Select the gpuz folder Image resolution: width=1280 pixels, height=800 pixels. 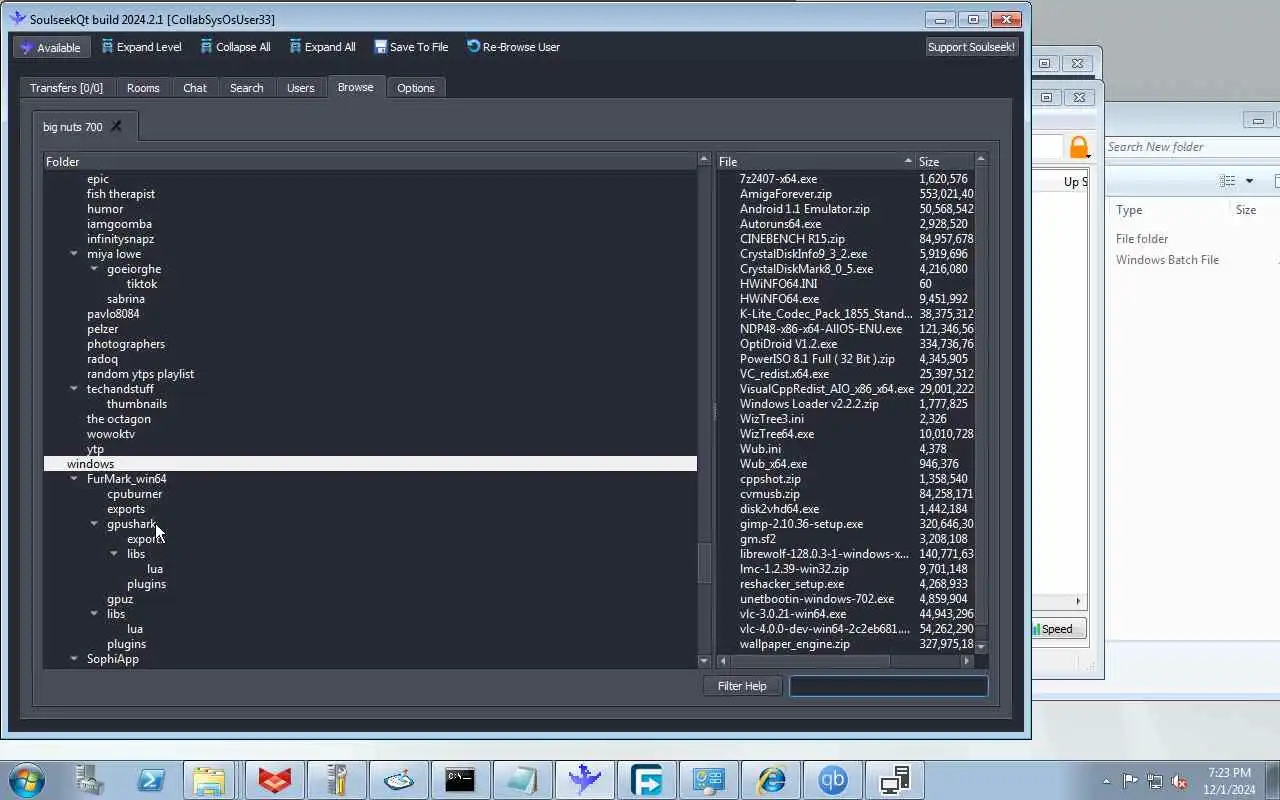(120, 599)
